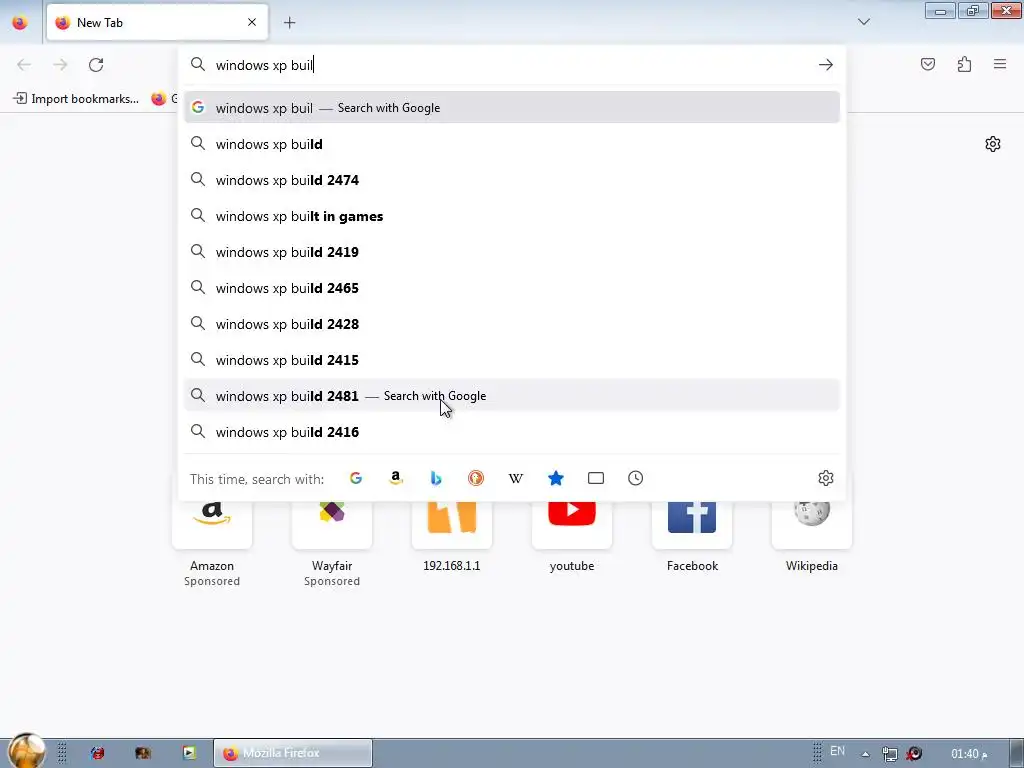Search history using clock icon

tap(635, 478)
